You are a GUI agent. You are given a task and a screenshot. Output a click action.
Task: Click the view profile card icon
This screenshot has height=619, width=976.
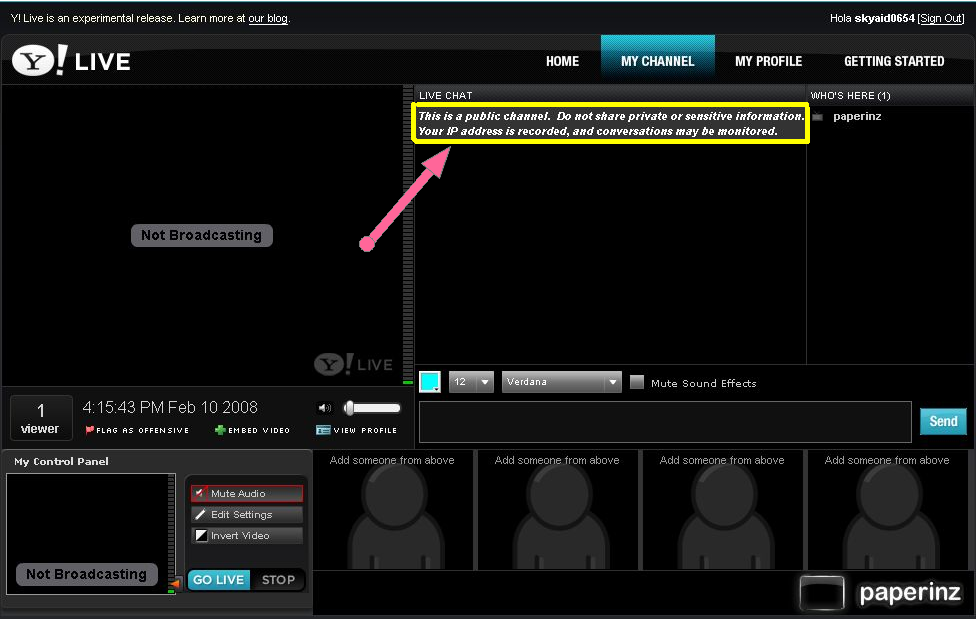click(322, 430)
